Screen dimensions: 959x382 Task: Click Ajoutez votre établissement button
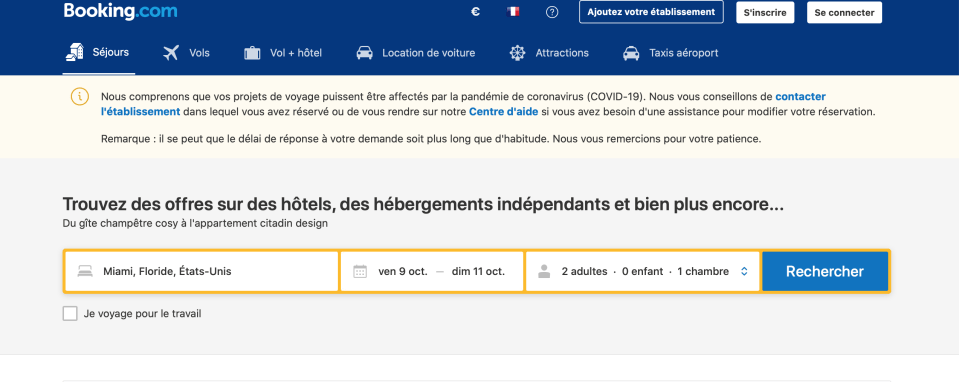[651, 12]
